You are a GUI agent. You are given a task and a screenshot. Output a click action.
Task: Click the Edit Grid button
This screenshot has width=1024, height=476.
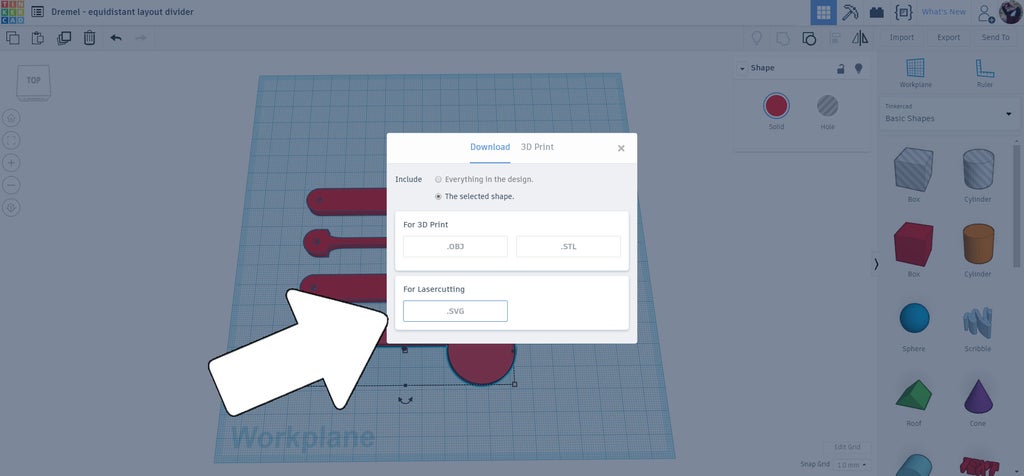tap(847, 447)
